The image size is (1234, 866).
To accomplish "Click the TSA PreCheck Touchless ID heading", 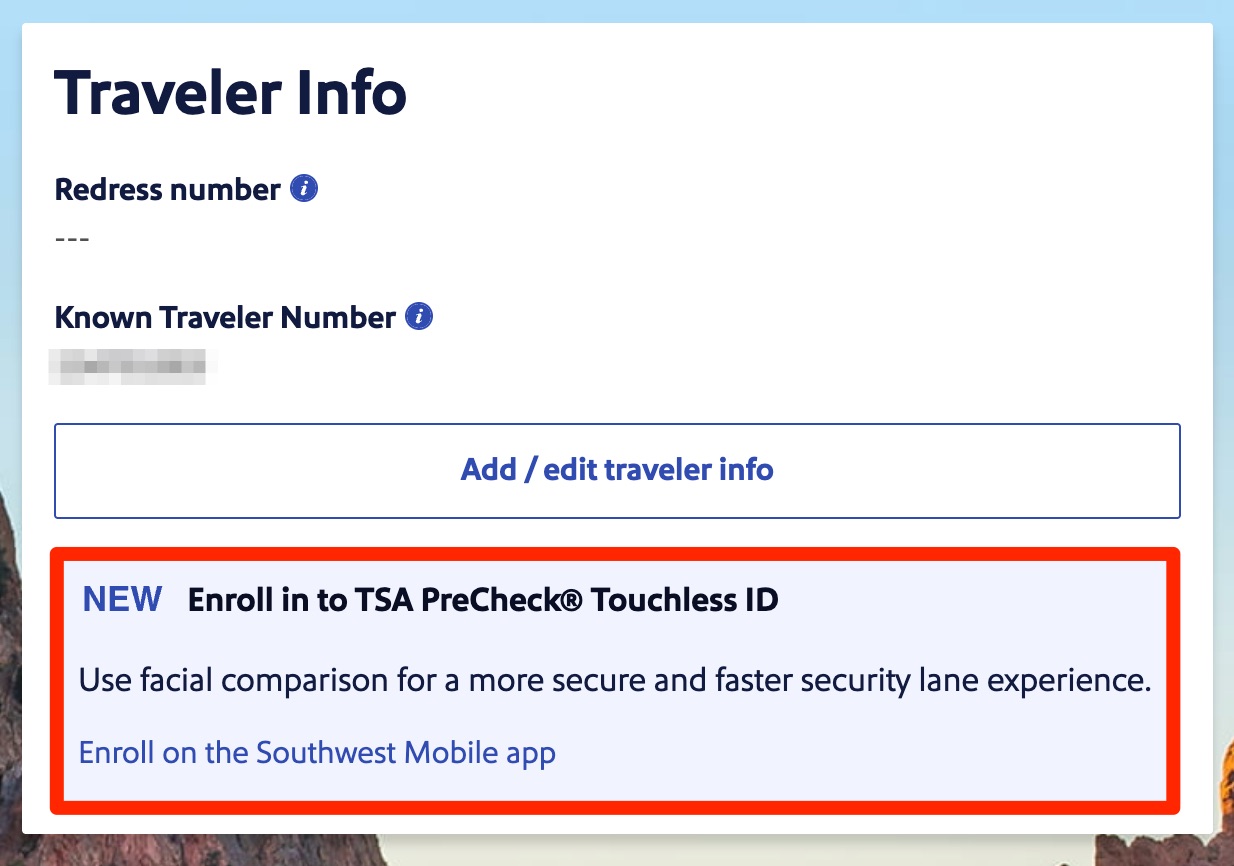I will 483,599.
